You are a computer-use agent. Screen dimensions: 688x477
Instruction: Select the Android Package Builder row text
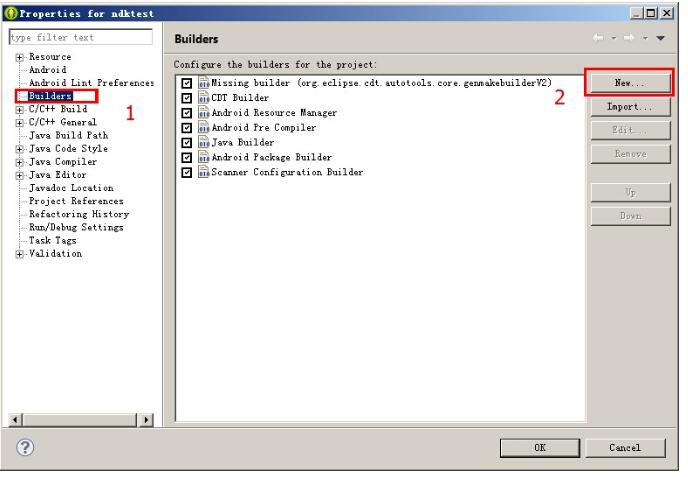(x=272, y=158)
